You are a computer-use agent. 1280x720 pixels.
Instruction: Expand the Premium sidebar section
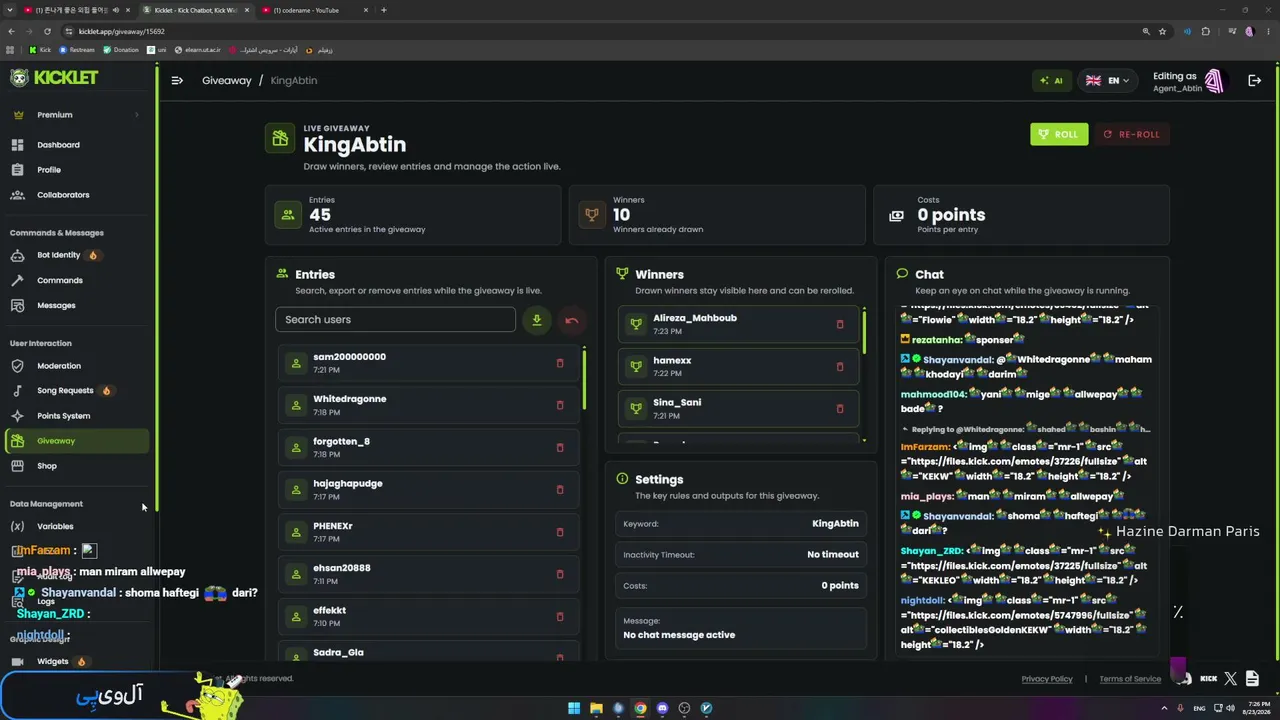77,115
